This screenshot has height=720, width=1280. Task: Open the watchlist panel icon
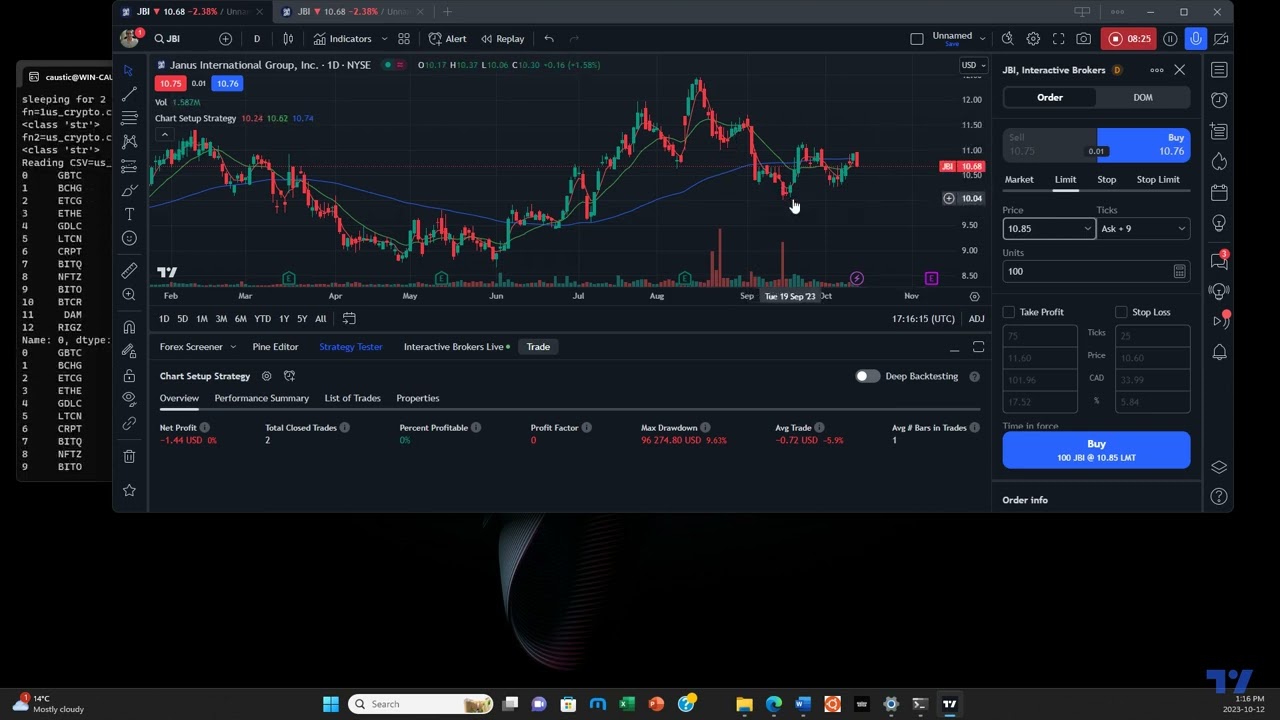coord(1219,70)
